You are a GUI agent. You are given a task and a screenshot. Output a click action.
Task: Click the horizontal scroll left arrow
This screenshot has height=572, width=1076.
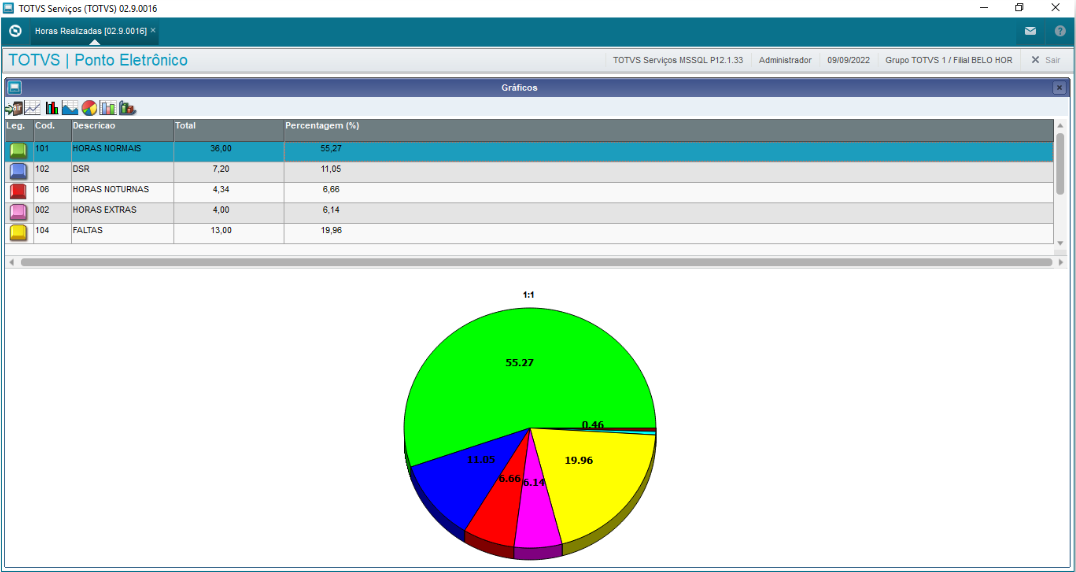pos(10,262)
